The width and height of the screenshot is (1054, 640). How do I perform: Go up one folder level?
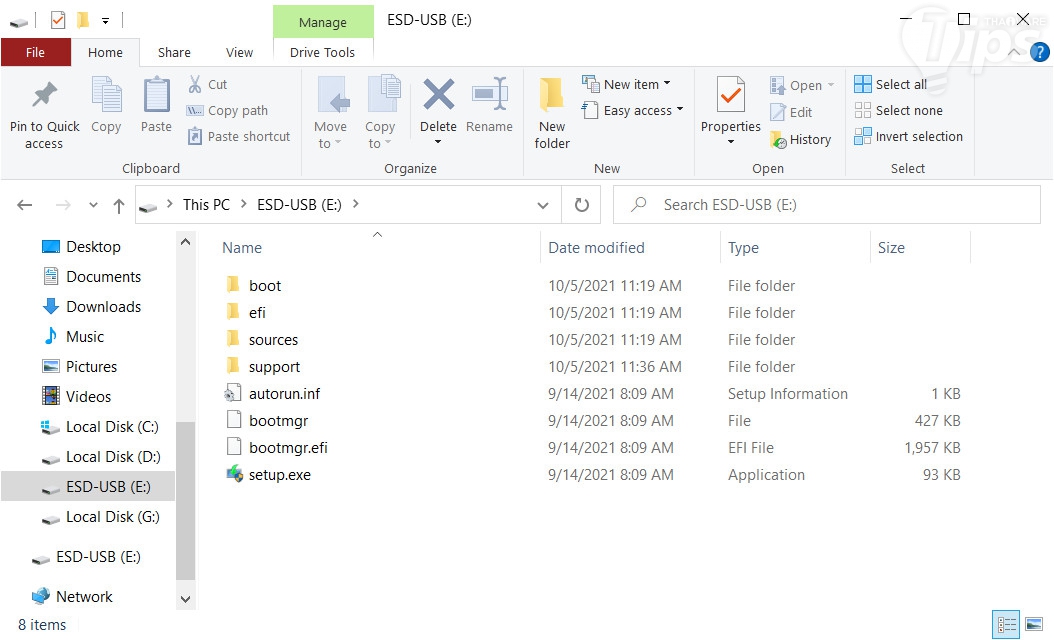pos(119,205)
